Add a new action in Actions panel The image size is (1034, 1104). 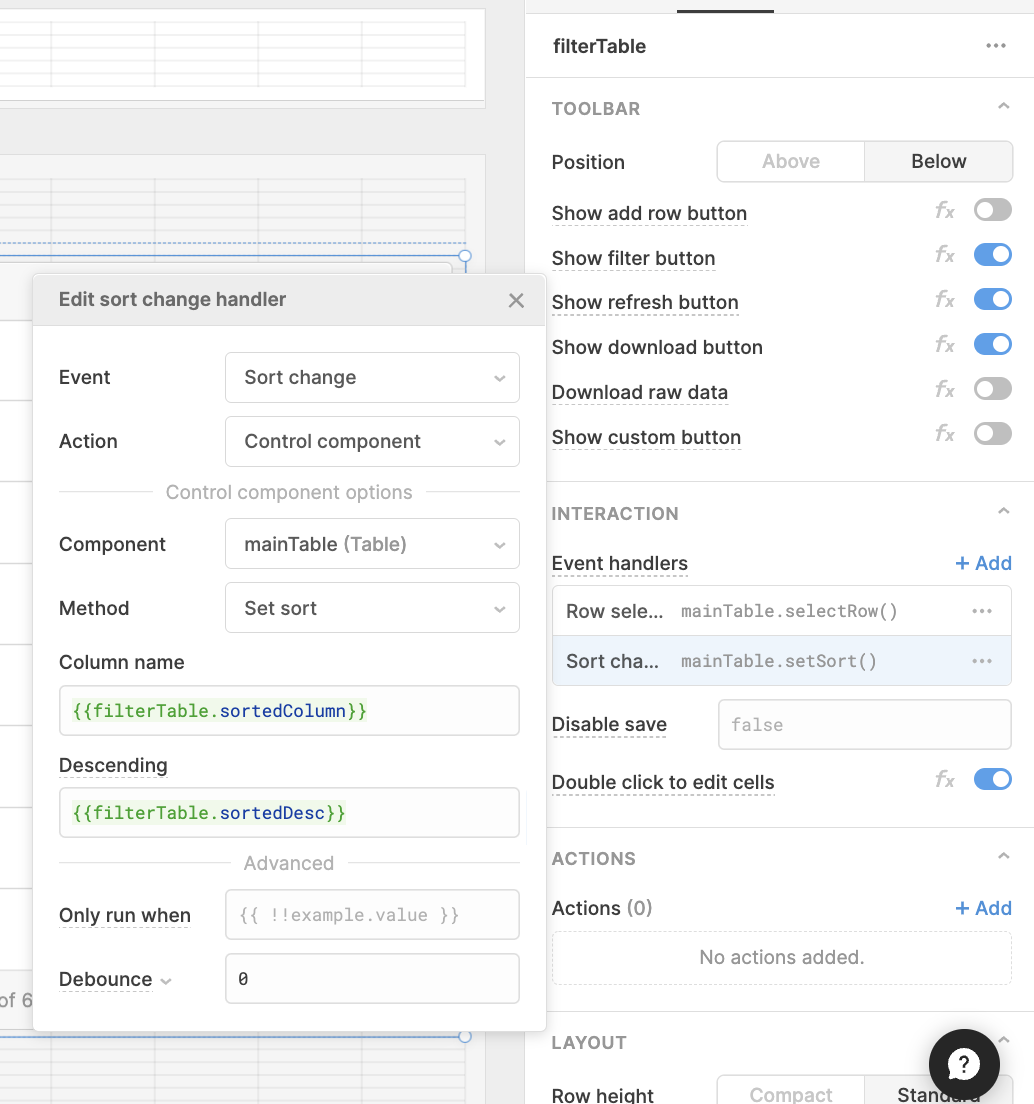tap(983, 908)
